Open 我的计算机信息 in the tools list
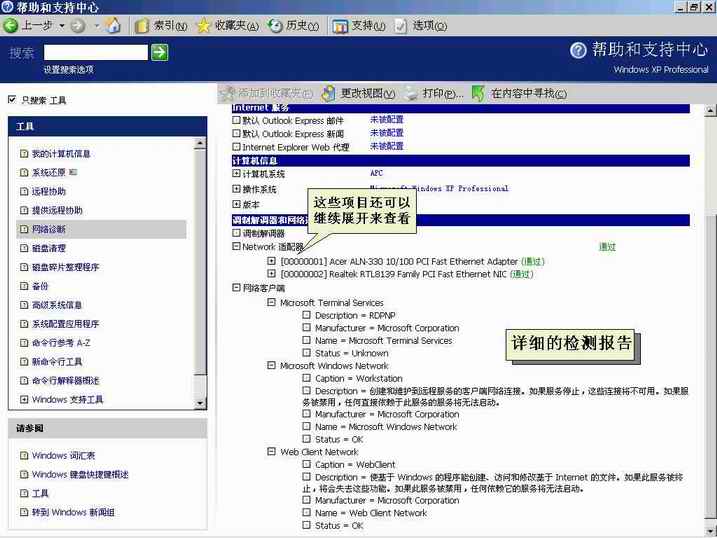This screenshot has height=538, width=717. tap(60, 154)
